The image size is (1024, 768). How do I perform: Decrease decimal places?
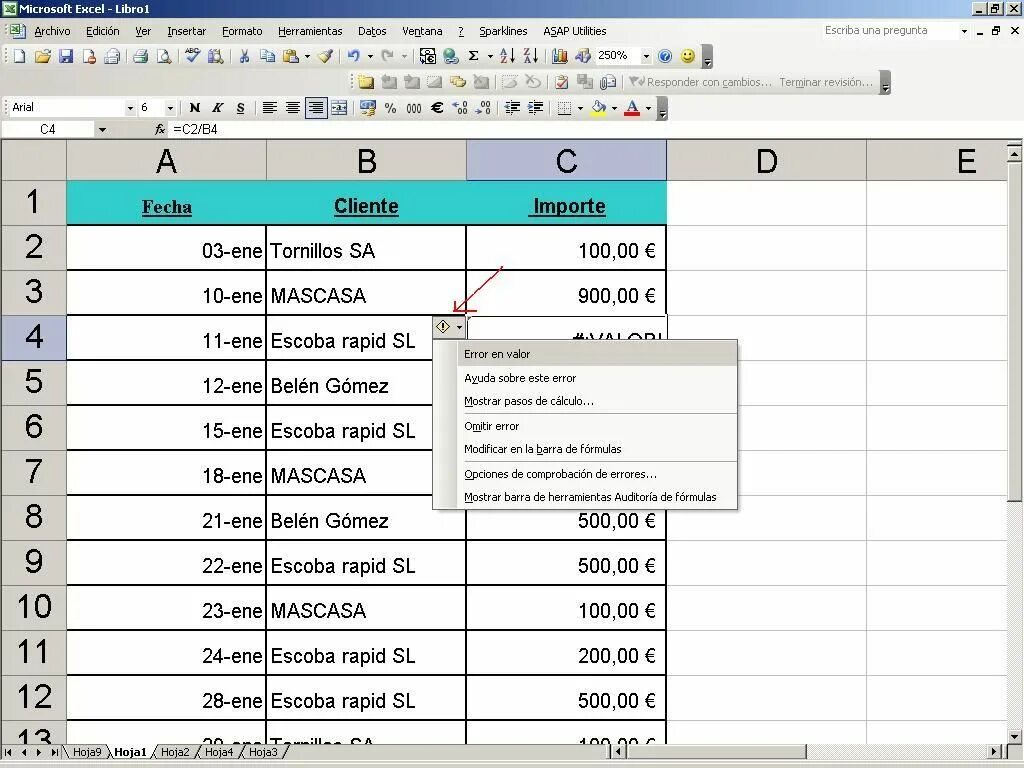pyautogui.click(x=484, y=108)
